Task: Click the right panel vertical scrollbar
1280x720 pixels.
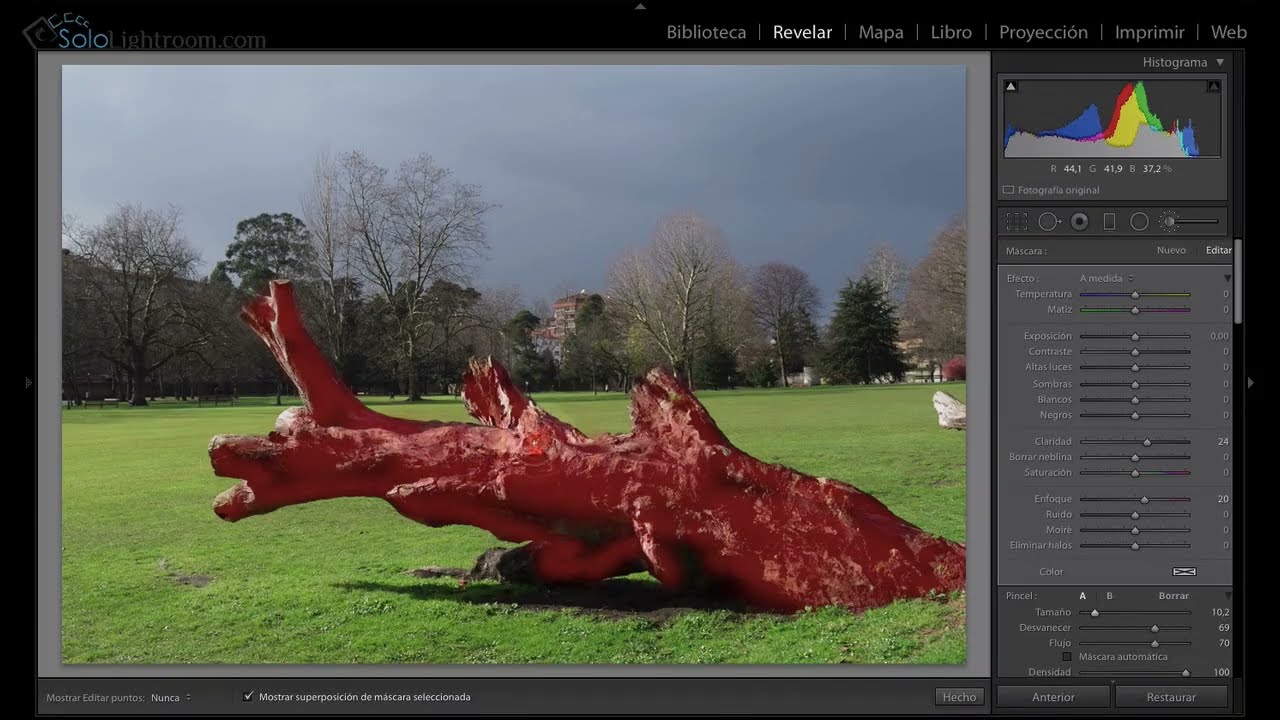Action: click(x=1238, y=281)
